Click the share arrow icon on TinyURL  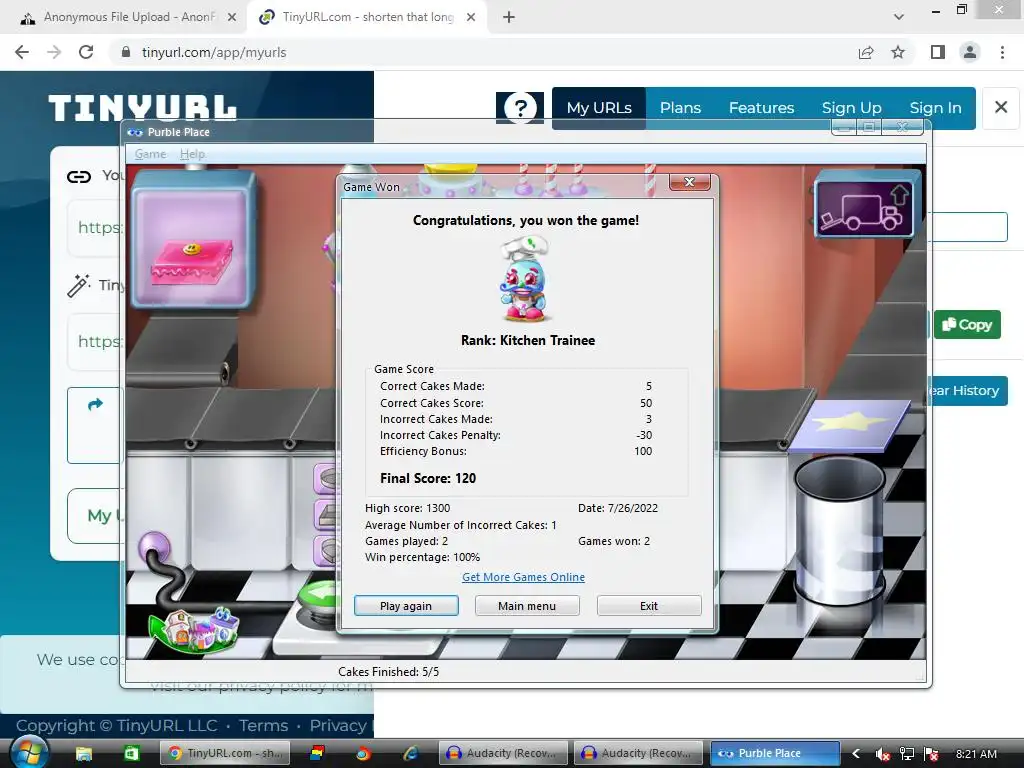tap(95, 404)
